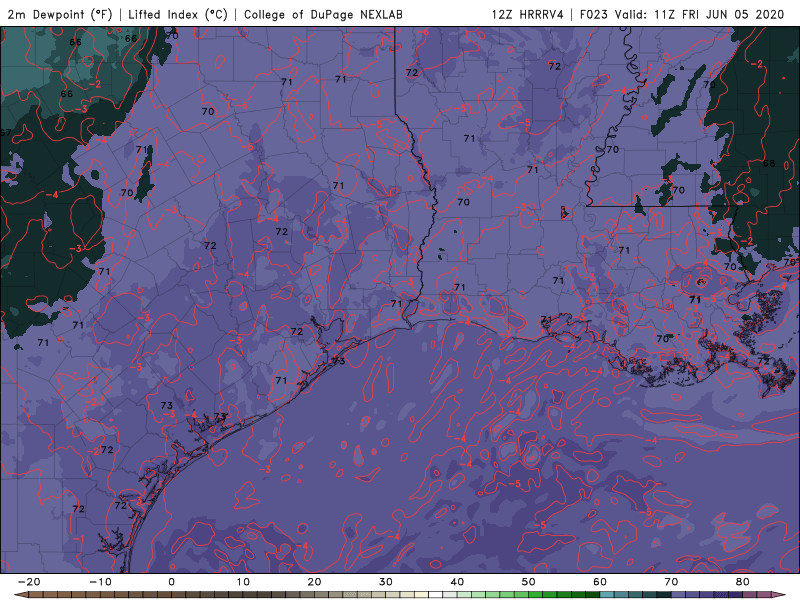Click the "68" dewpoint value on the map
800x600 pixels.
click(x=769, y=163)
